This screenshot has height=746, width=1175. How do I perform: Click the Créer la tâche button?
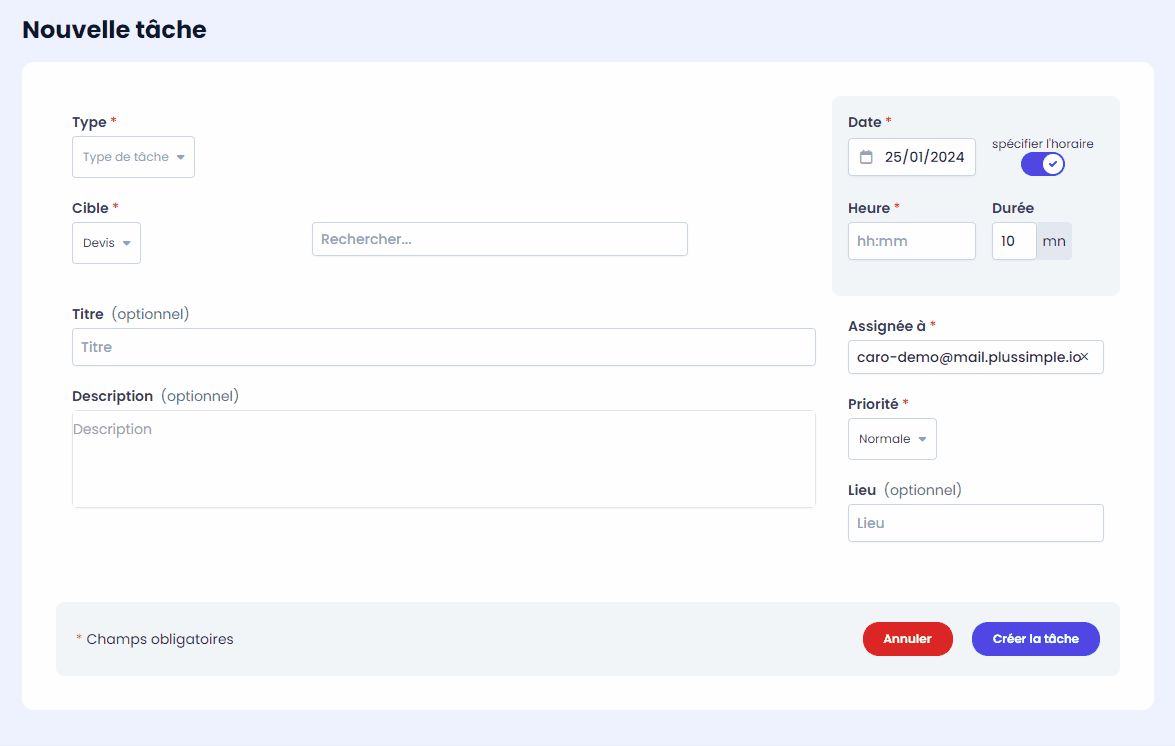(x=1036, y=639)
